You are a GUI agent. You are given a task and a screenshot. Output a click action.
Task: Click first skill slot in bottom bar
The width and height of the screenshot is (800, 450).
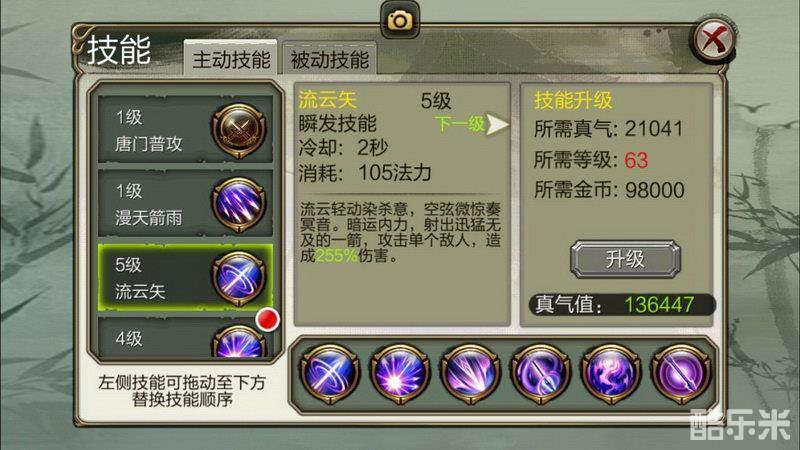330,374
